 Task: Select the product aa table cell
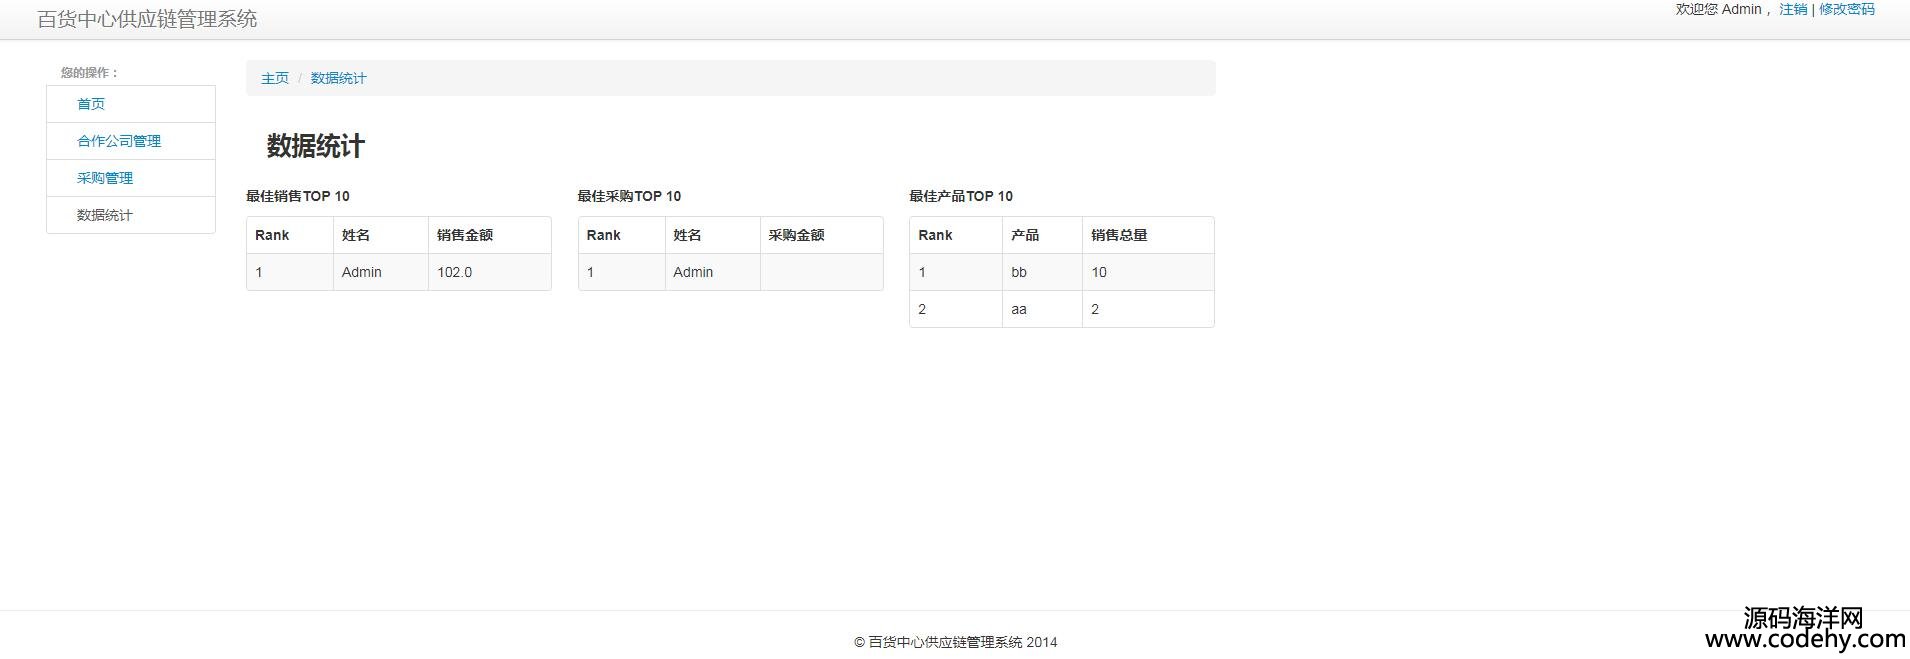coord(1019,309)
